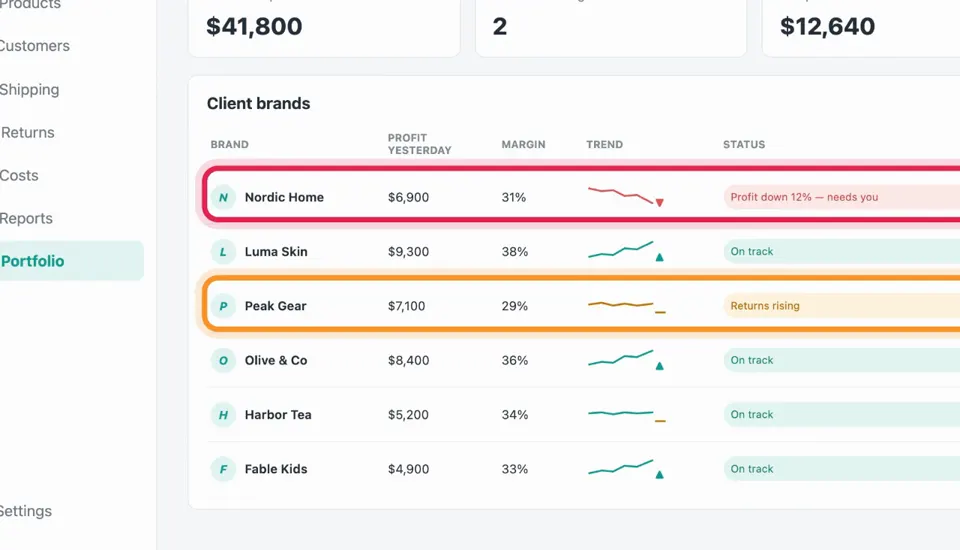Click Olive & Co's 36% margin value
Image resolution: width=960 pixels, height=550 pixels.
click(514, 360)
